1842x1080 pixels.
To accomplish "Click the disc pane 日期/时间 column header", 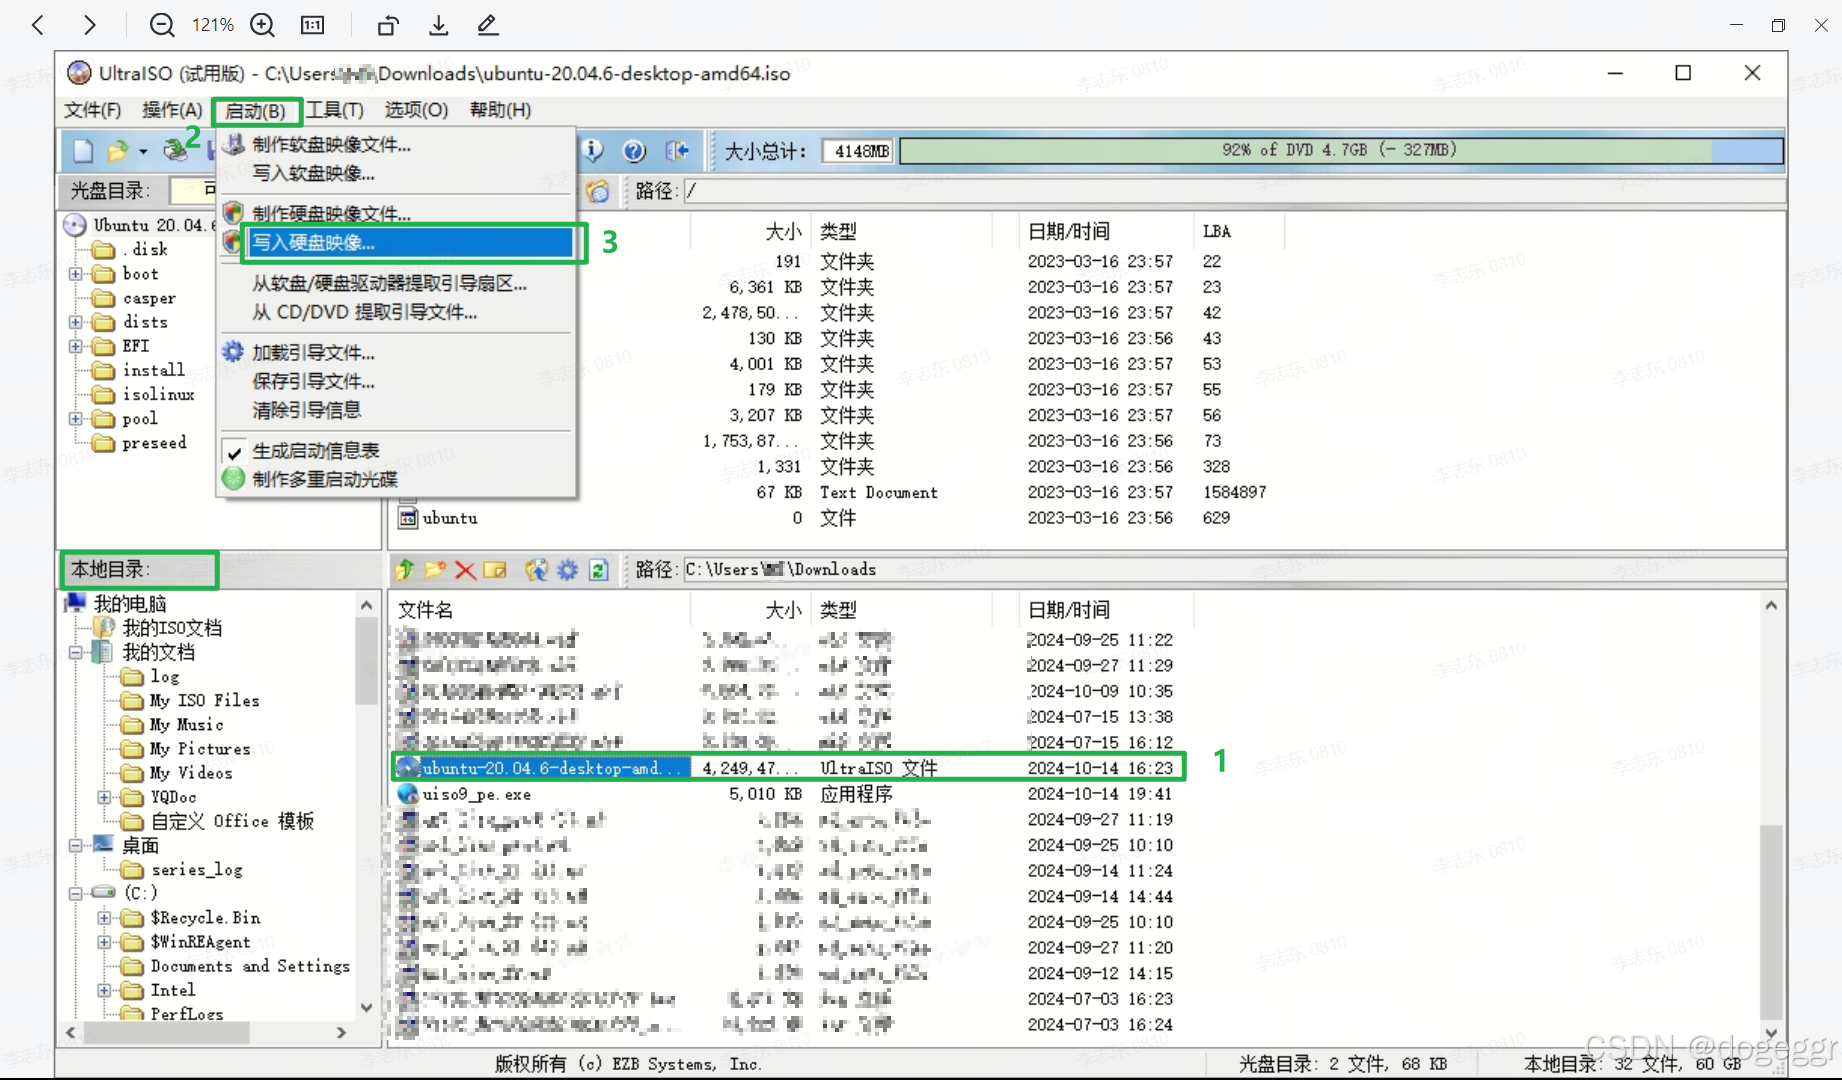I will [1106, 232].
